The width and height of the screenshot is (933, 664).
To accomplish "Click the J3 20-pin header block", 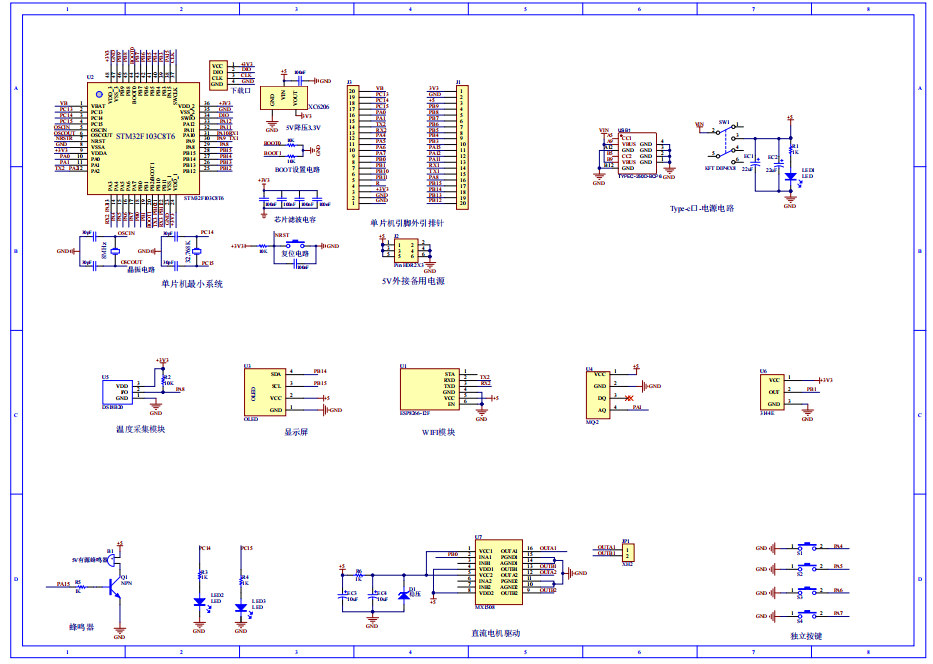I will click(352, 147).
